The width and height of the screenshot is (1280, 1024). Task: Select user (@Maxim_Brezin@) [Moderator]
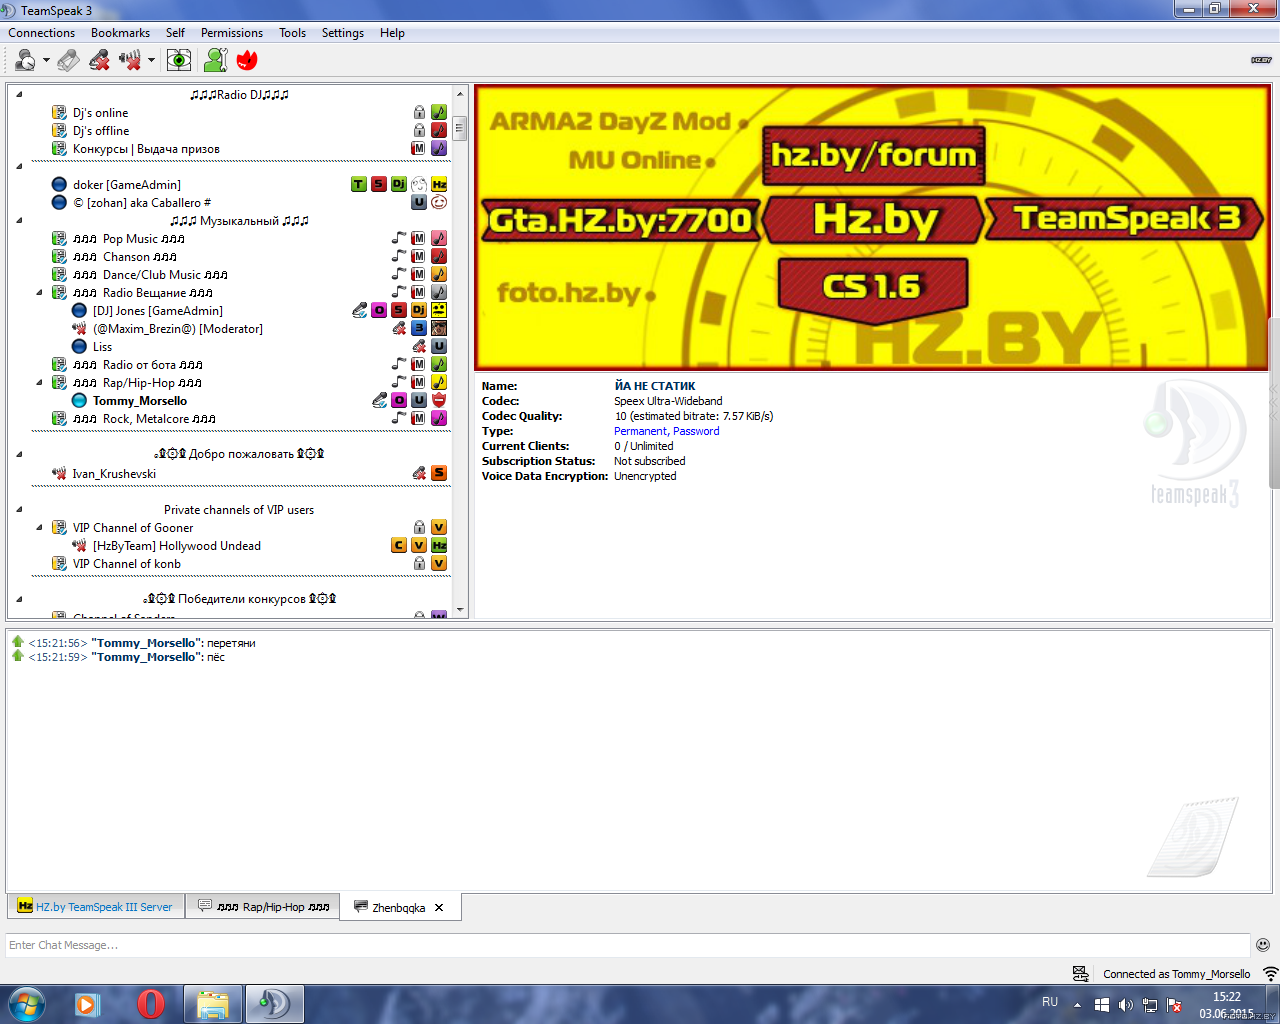pyautogui.click(x=178, y=329)
